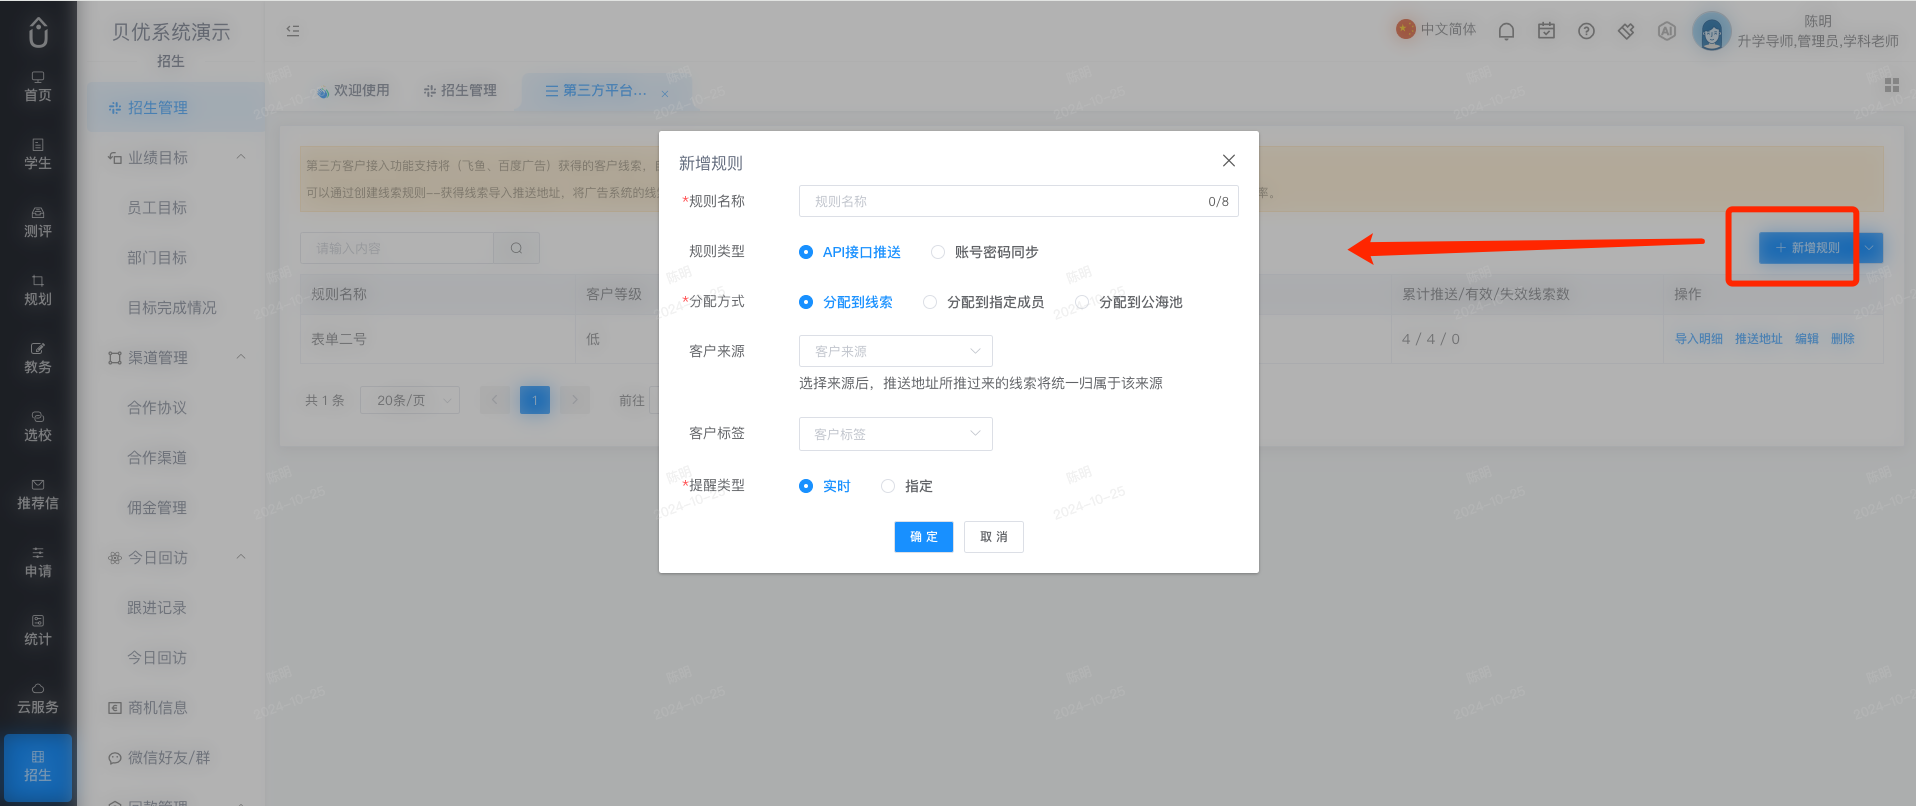Open the 客户标签 dropdown
Image resolution: width=1916 pixels, height=806 pixels.
[895, 434]
